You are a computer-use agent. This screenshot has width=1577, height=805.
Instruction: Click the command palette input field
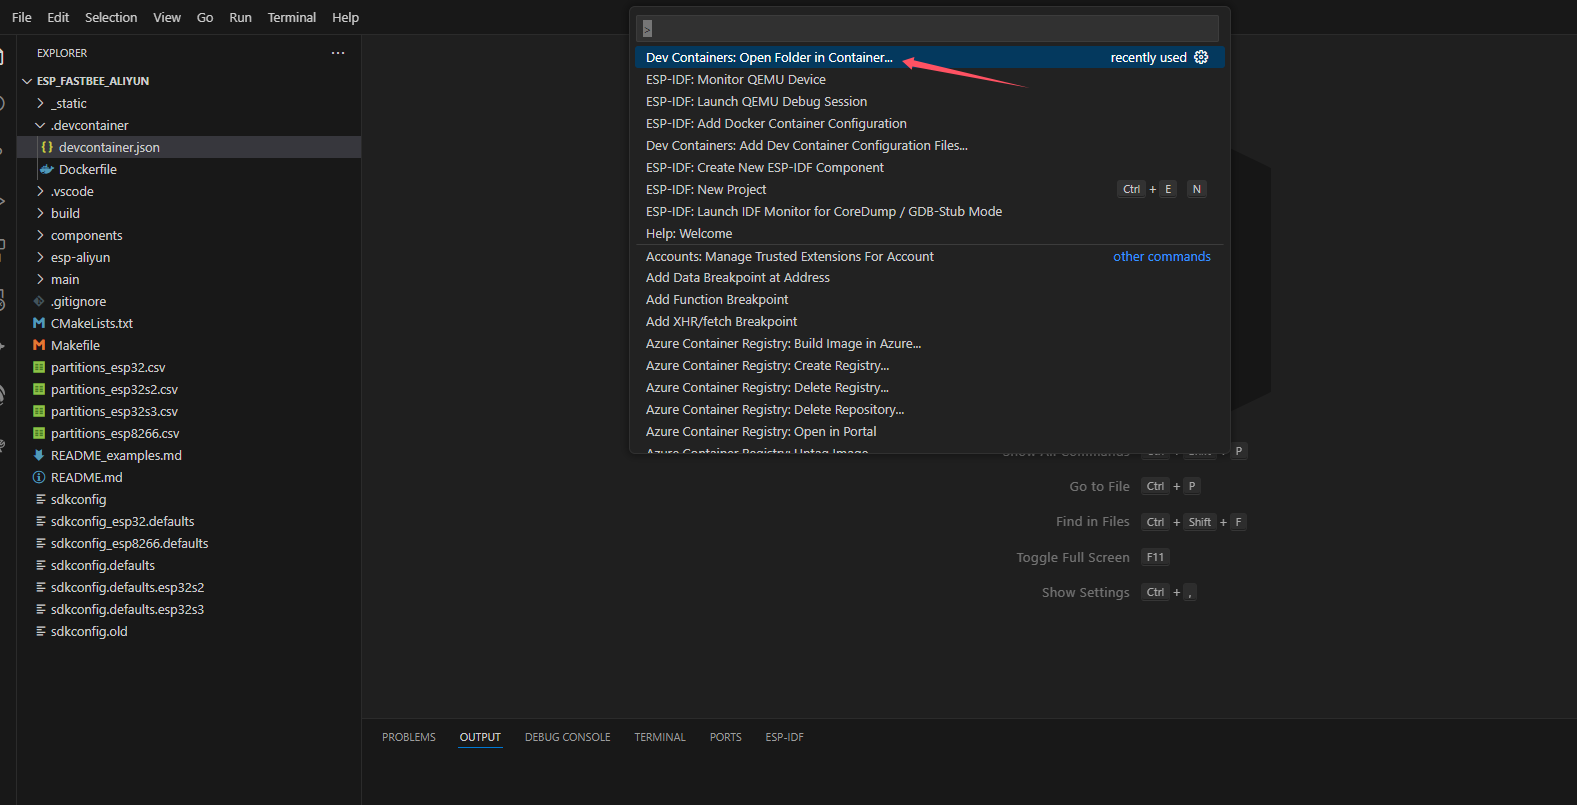click(x=929, y=28)
